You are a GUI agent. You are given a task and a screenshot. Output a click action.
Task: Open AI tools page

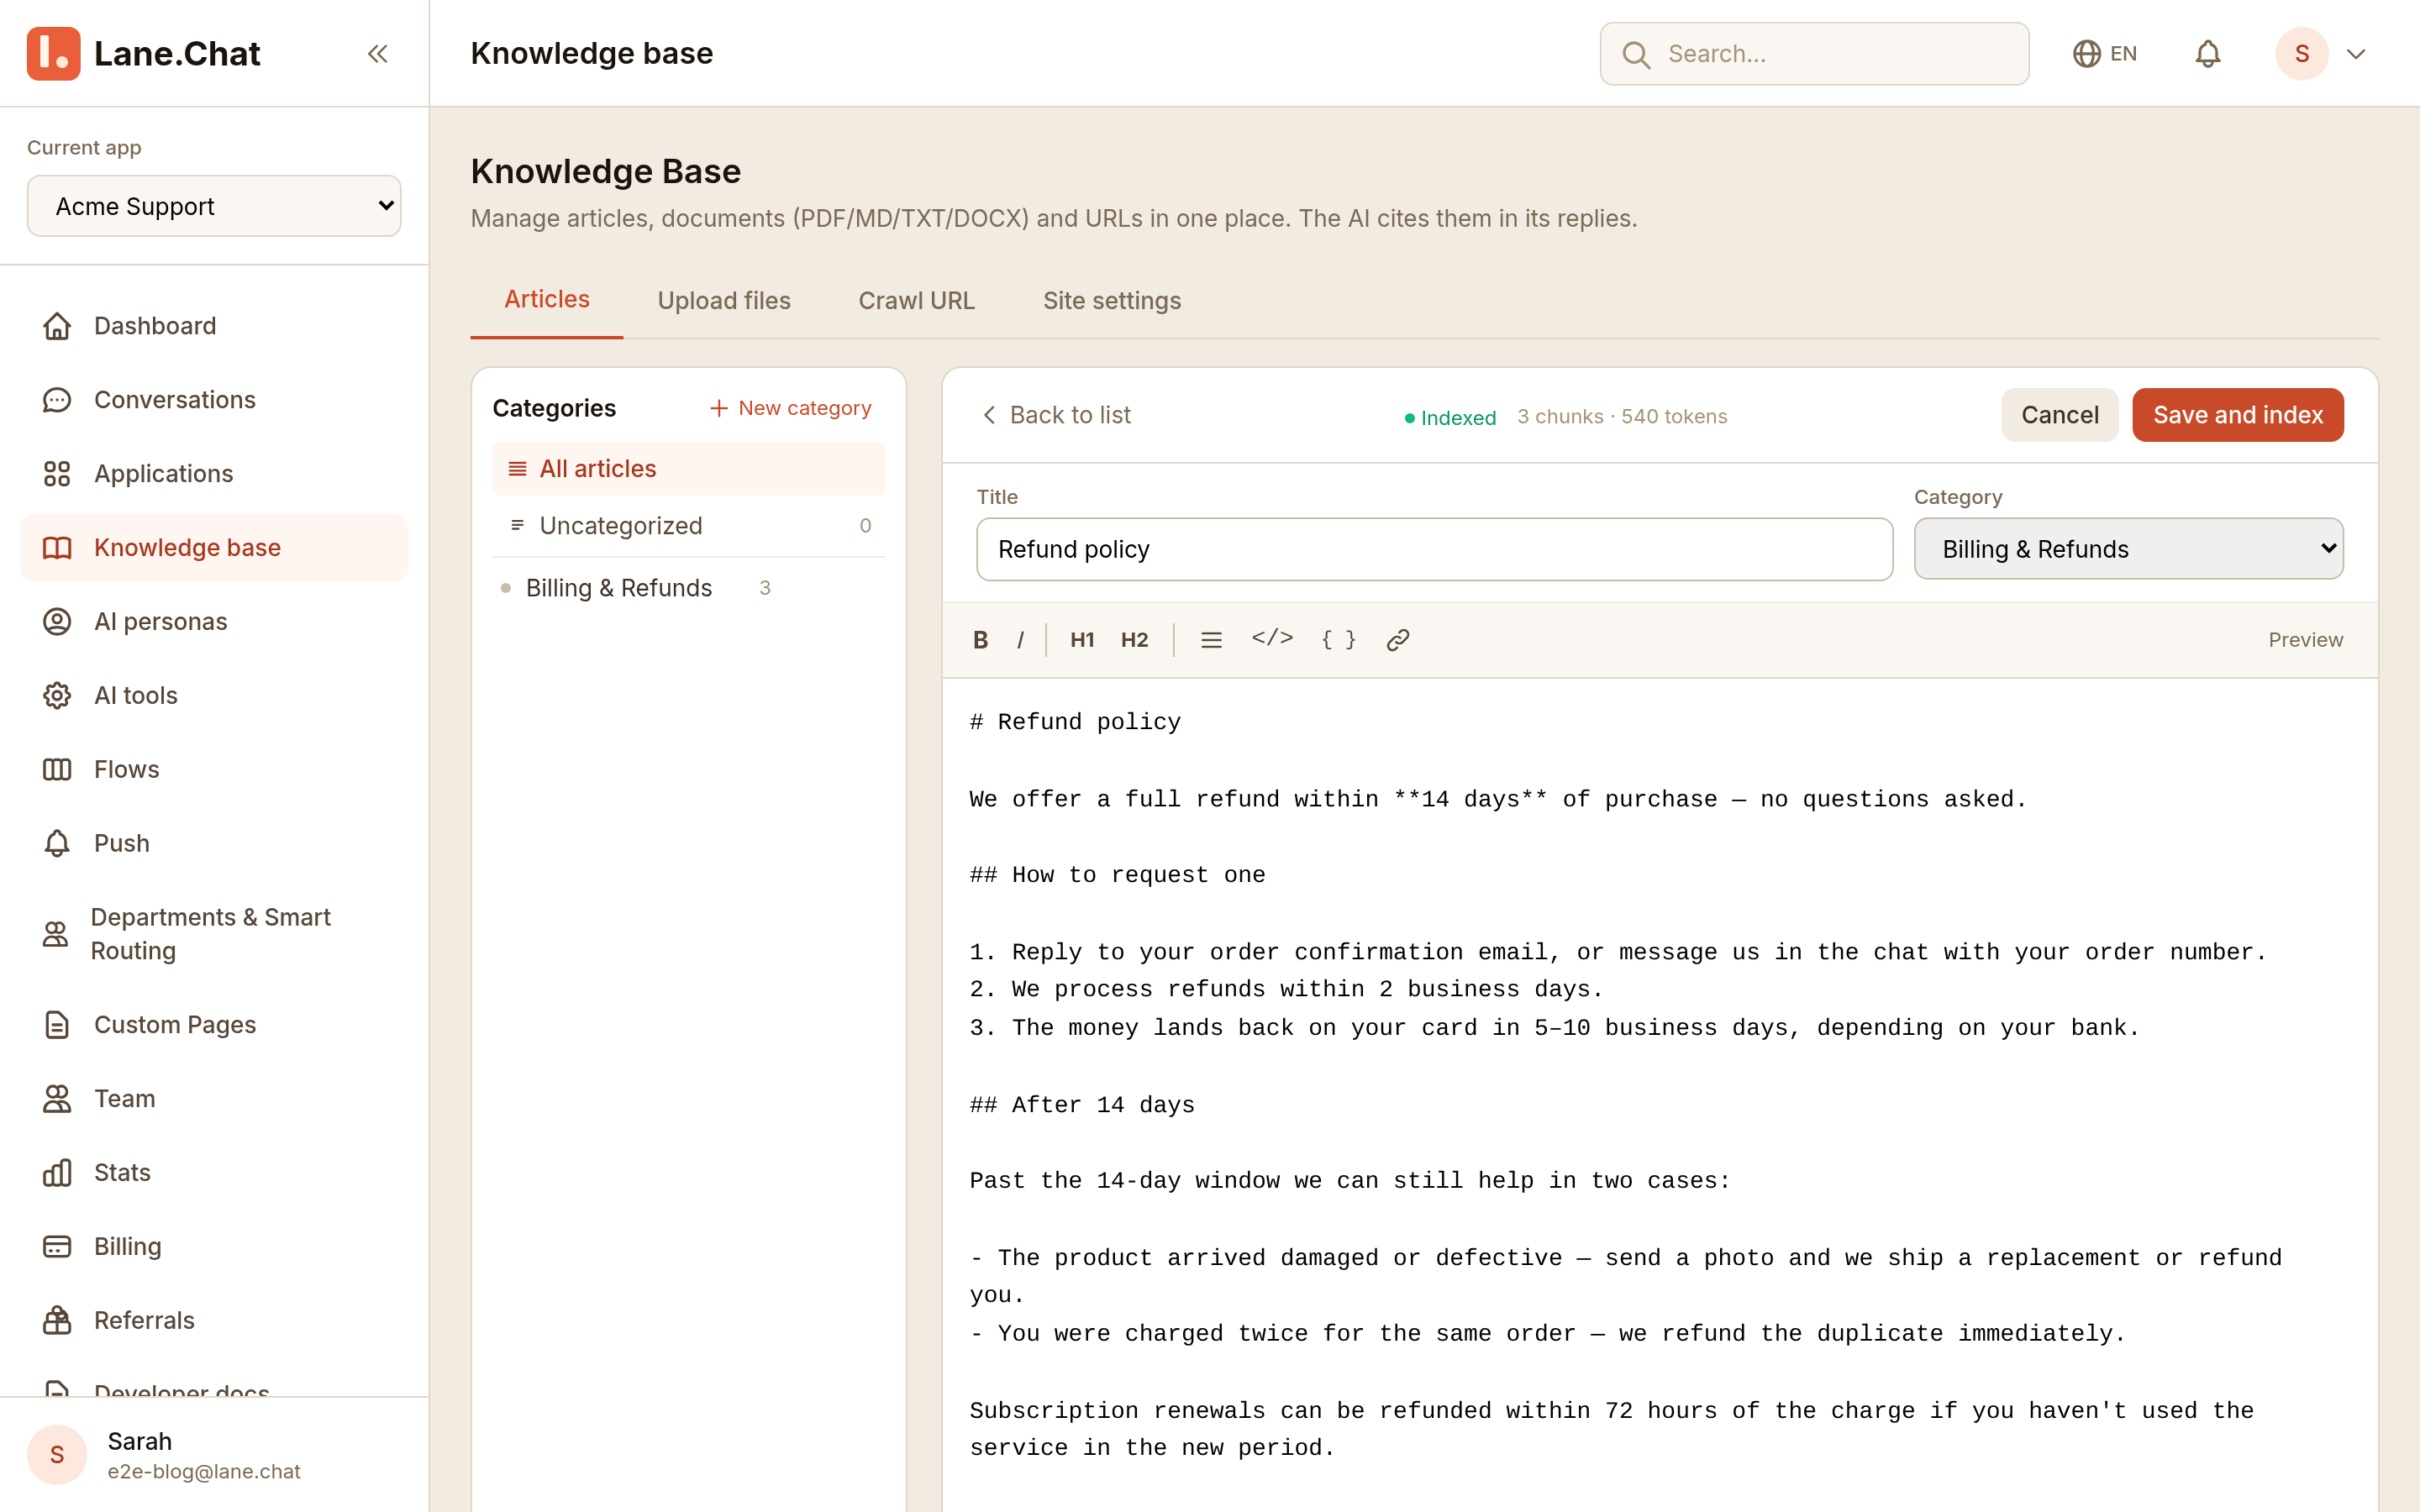click(x=214, y=696)
